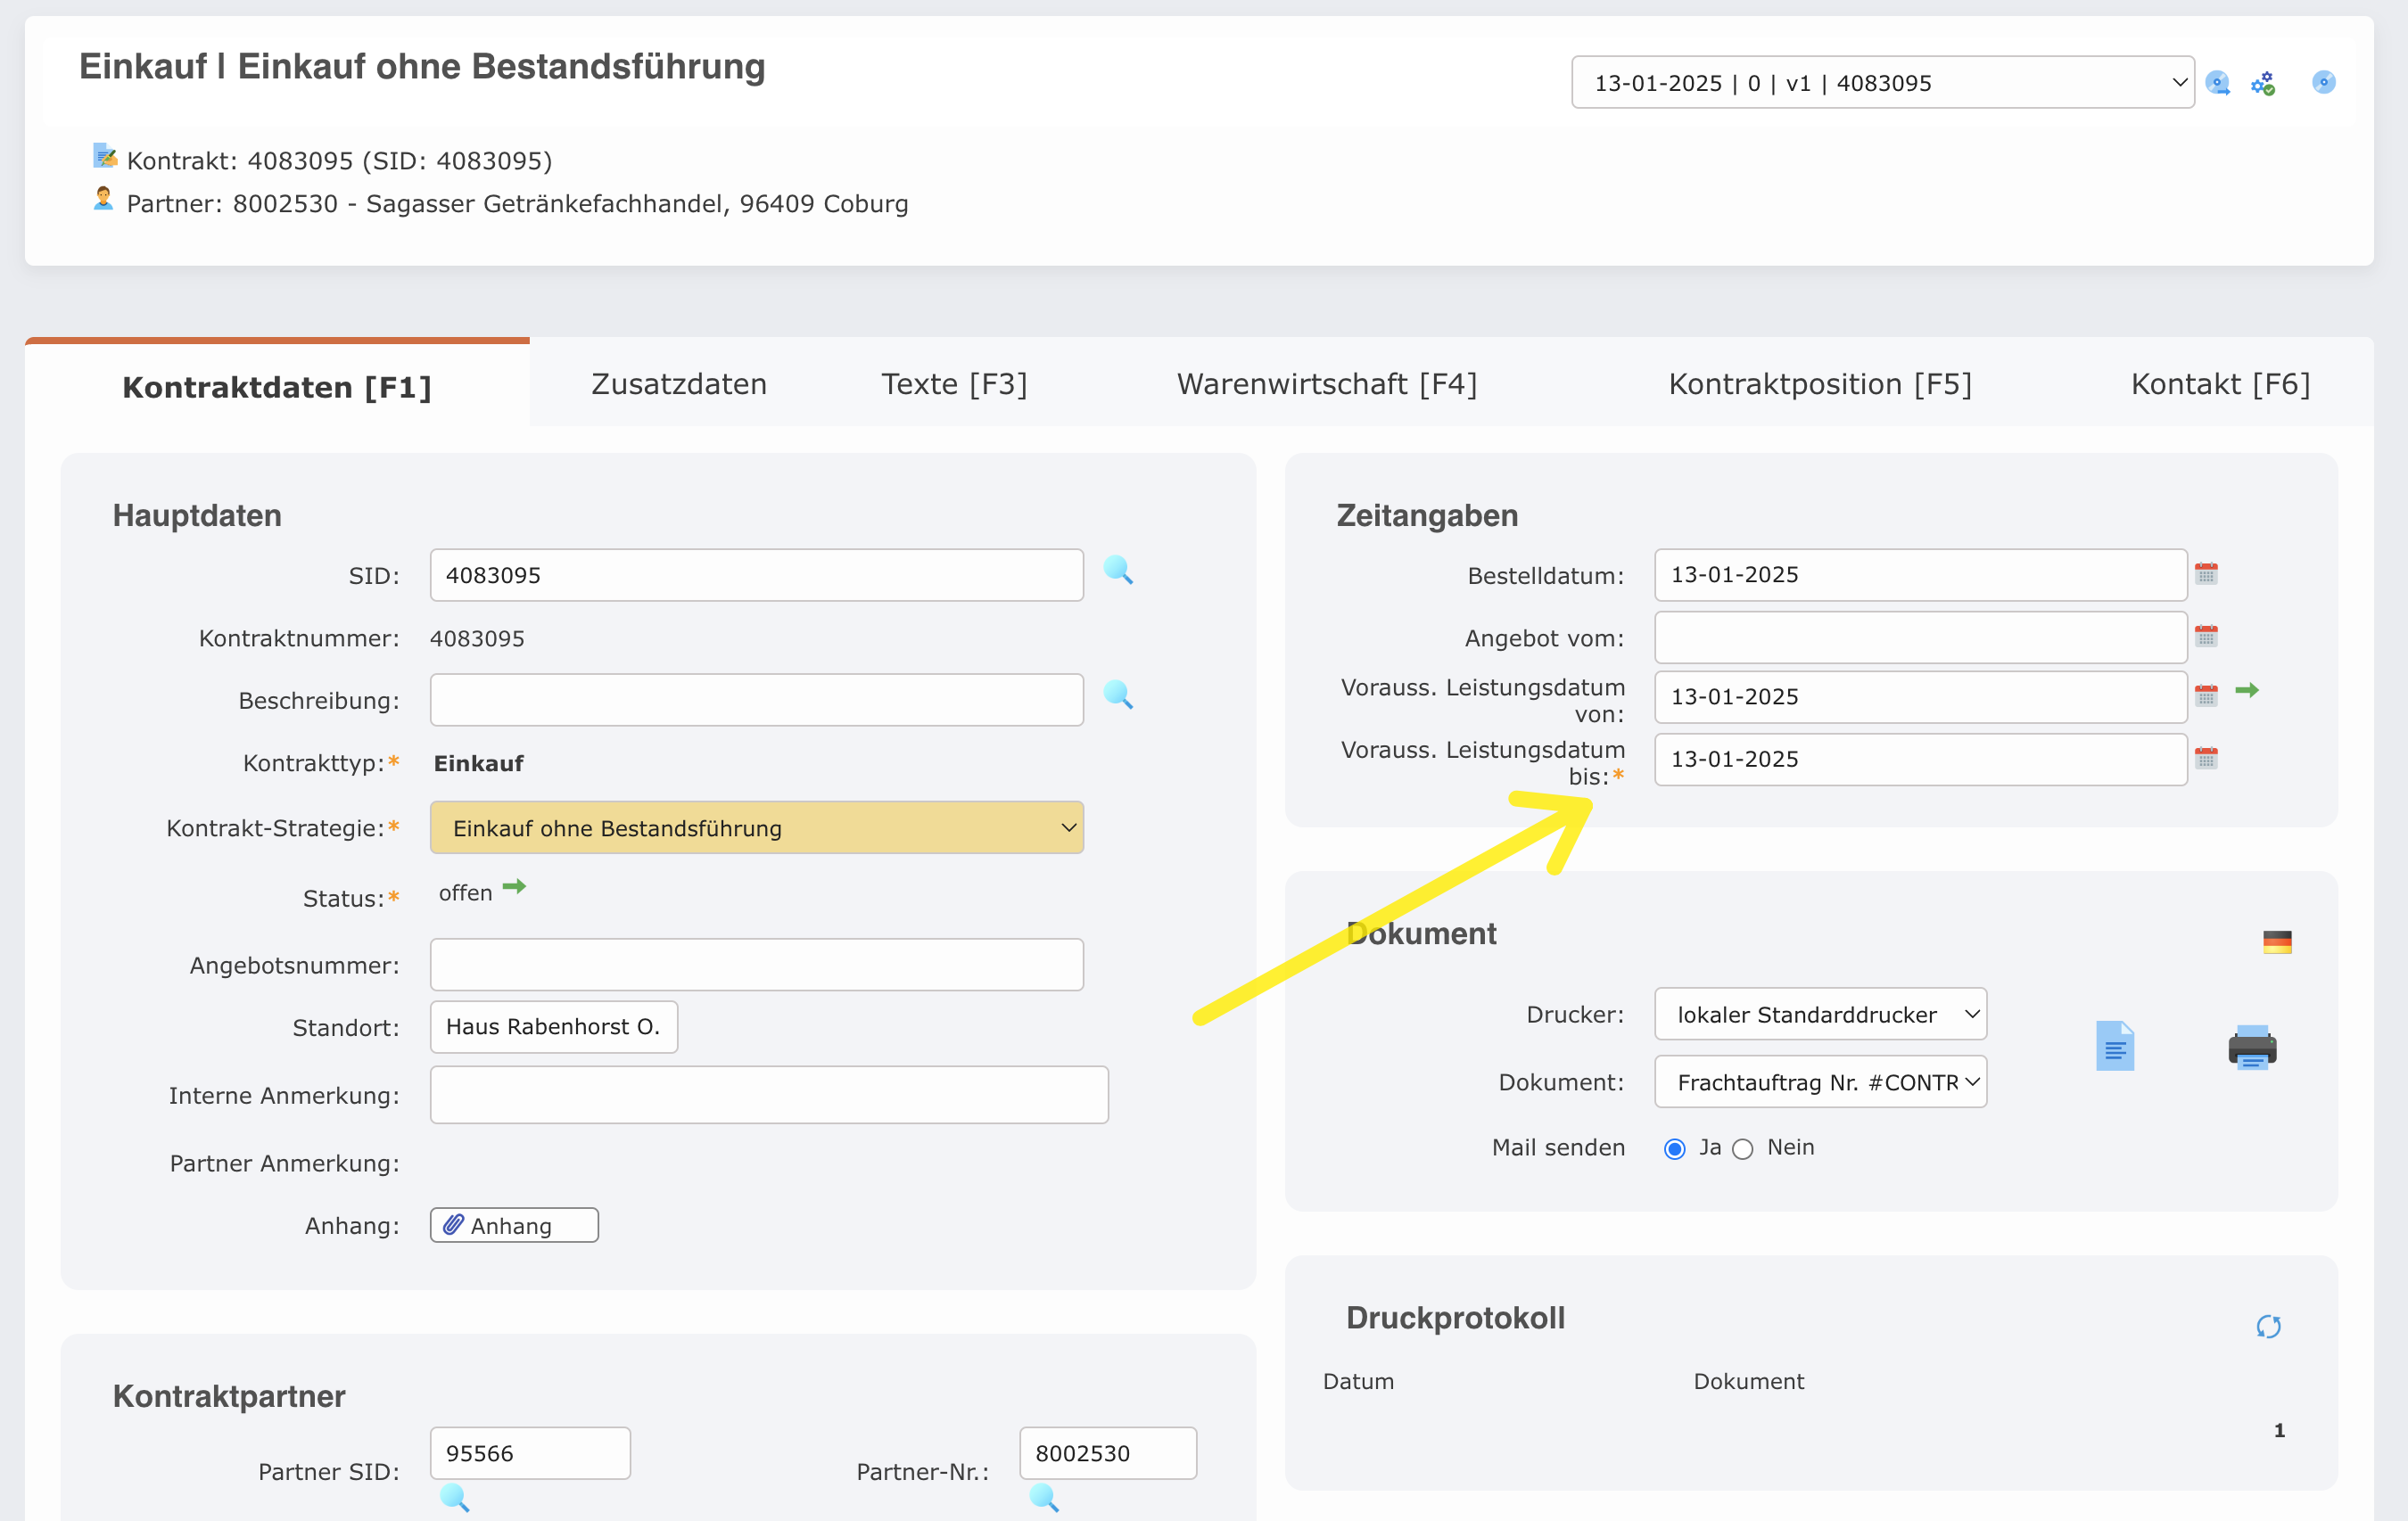Open calendar for Angebot vom date
This screenshot has width=2408, height=1521.
2207,637
